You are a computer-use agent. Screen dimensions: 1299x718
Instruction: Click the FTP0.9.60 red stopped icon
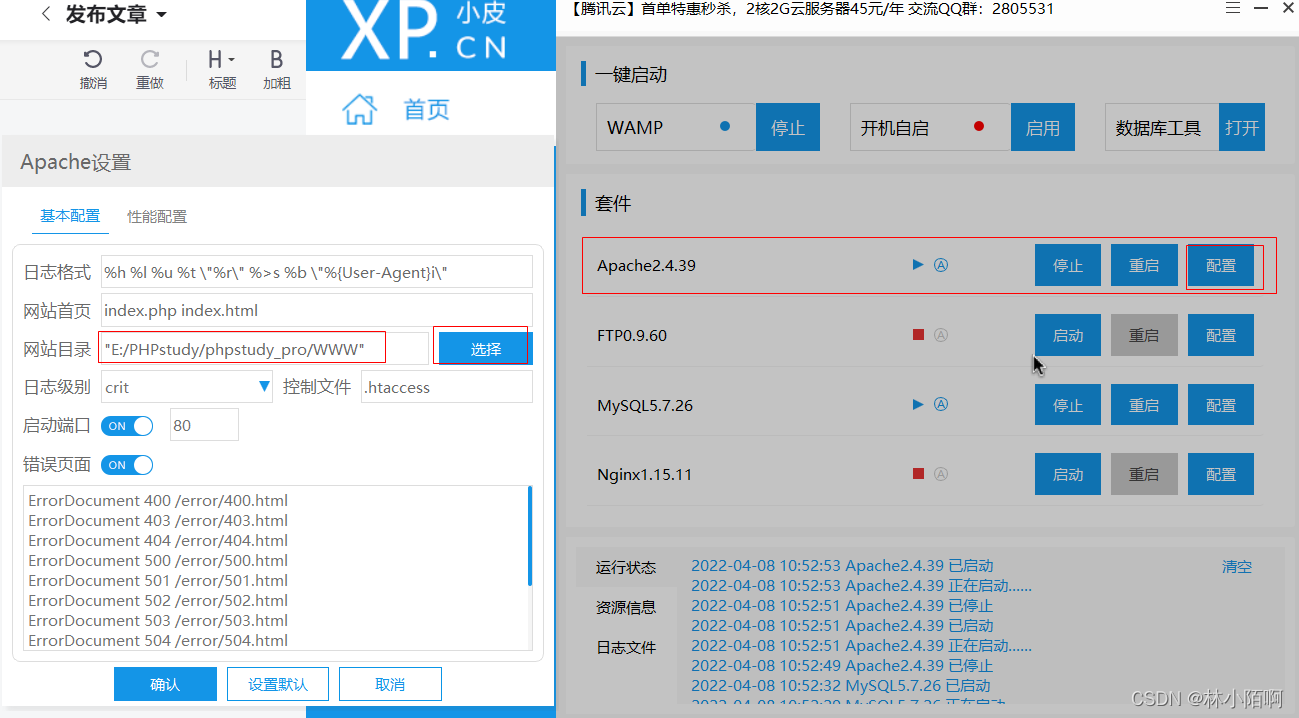click(918, 335)
